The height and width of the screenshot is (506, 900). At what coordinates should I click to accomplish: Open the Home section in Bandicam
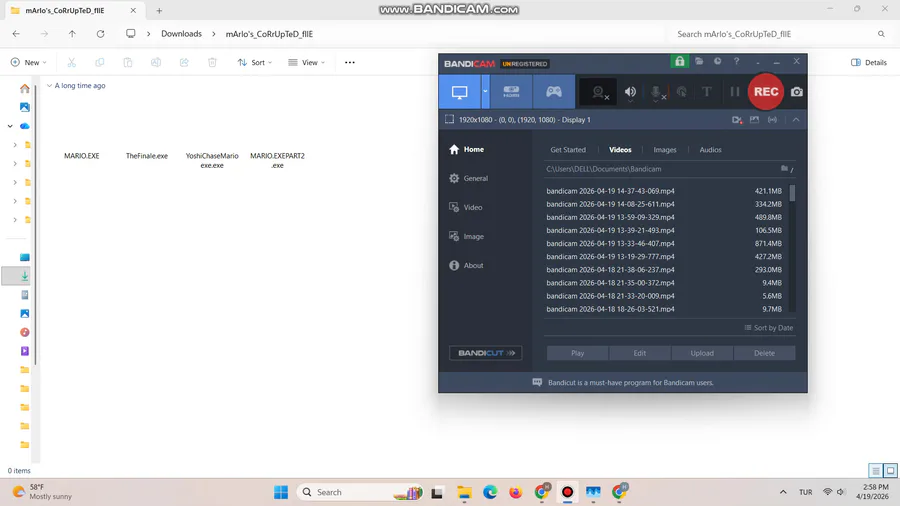pos(466,149)
